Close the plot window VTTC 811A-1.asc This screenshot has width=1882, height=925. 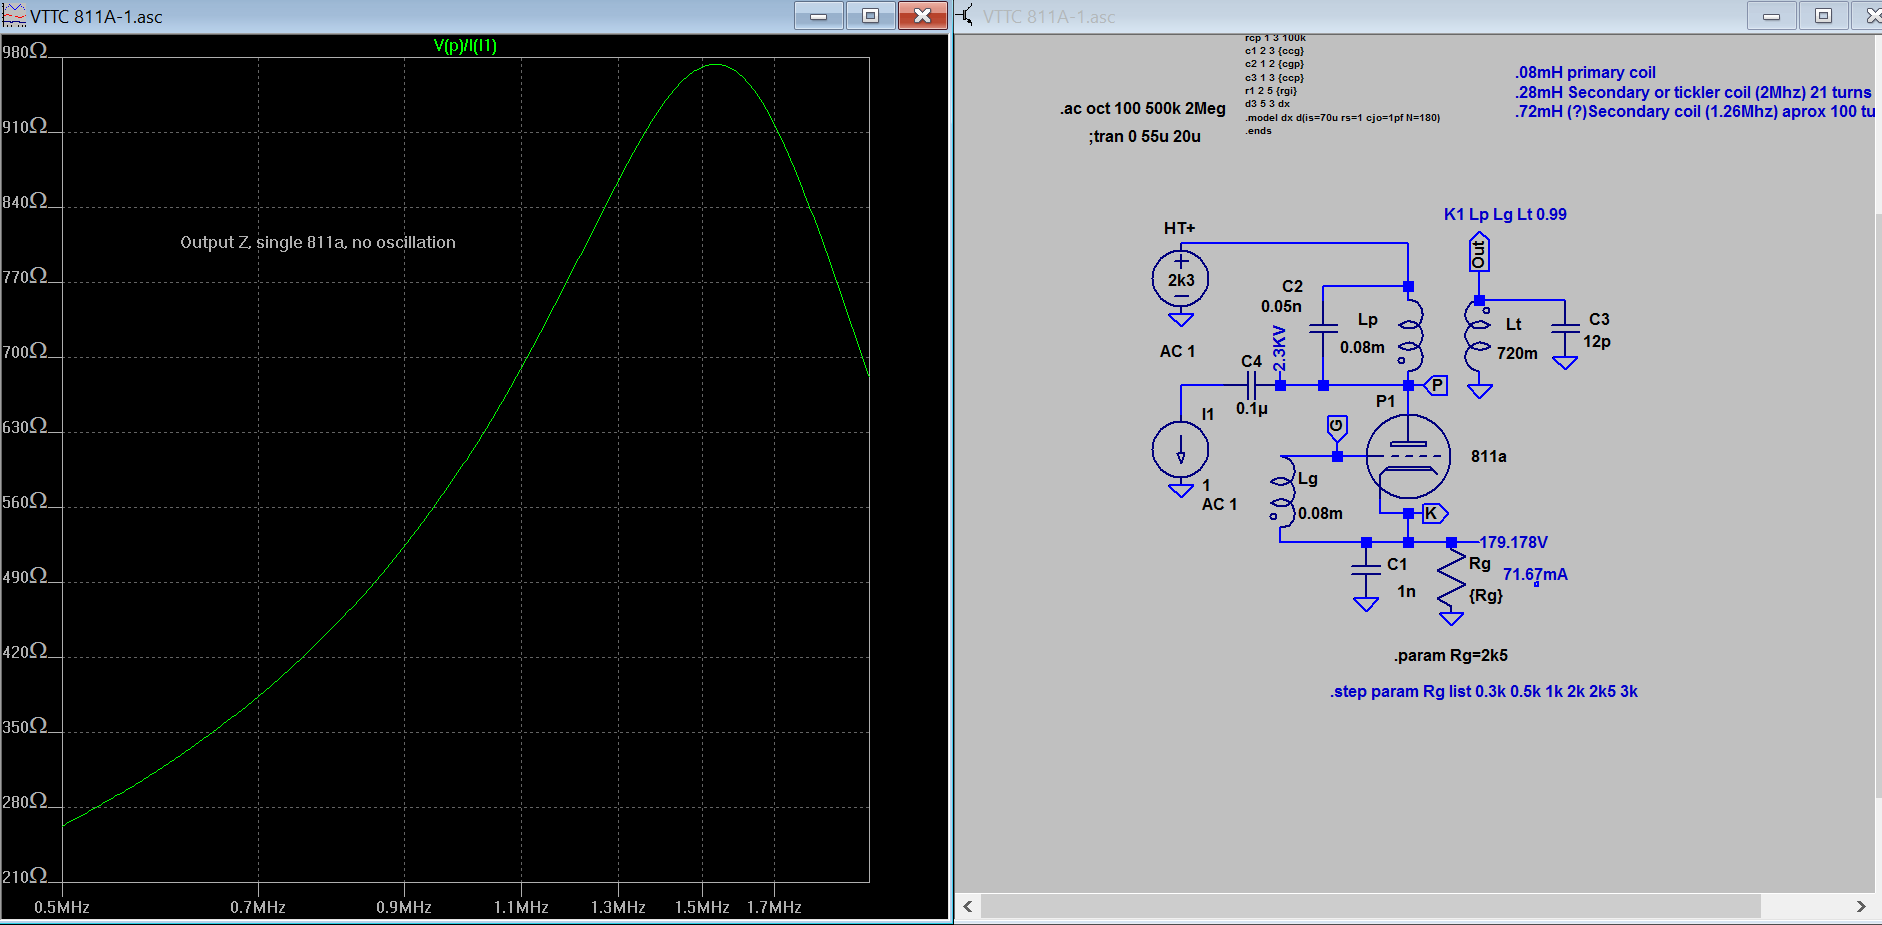point(922,15)
